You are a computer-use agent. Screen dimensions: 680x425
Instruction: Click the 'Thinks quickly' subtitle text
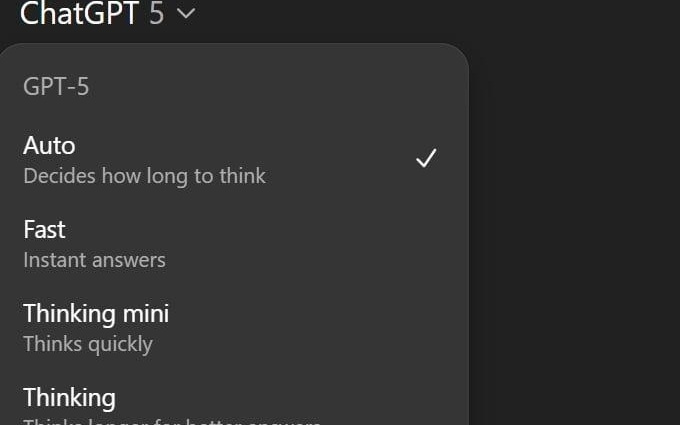[88, 344]
